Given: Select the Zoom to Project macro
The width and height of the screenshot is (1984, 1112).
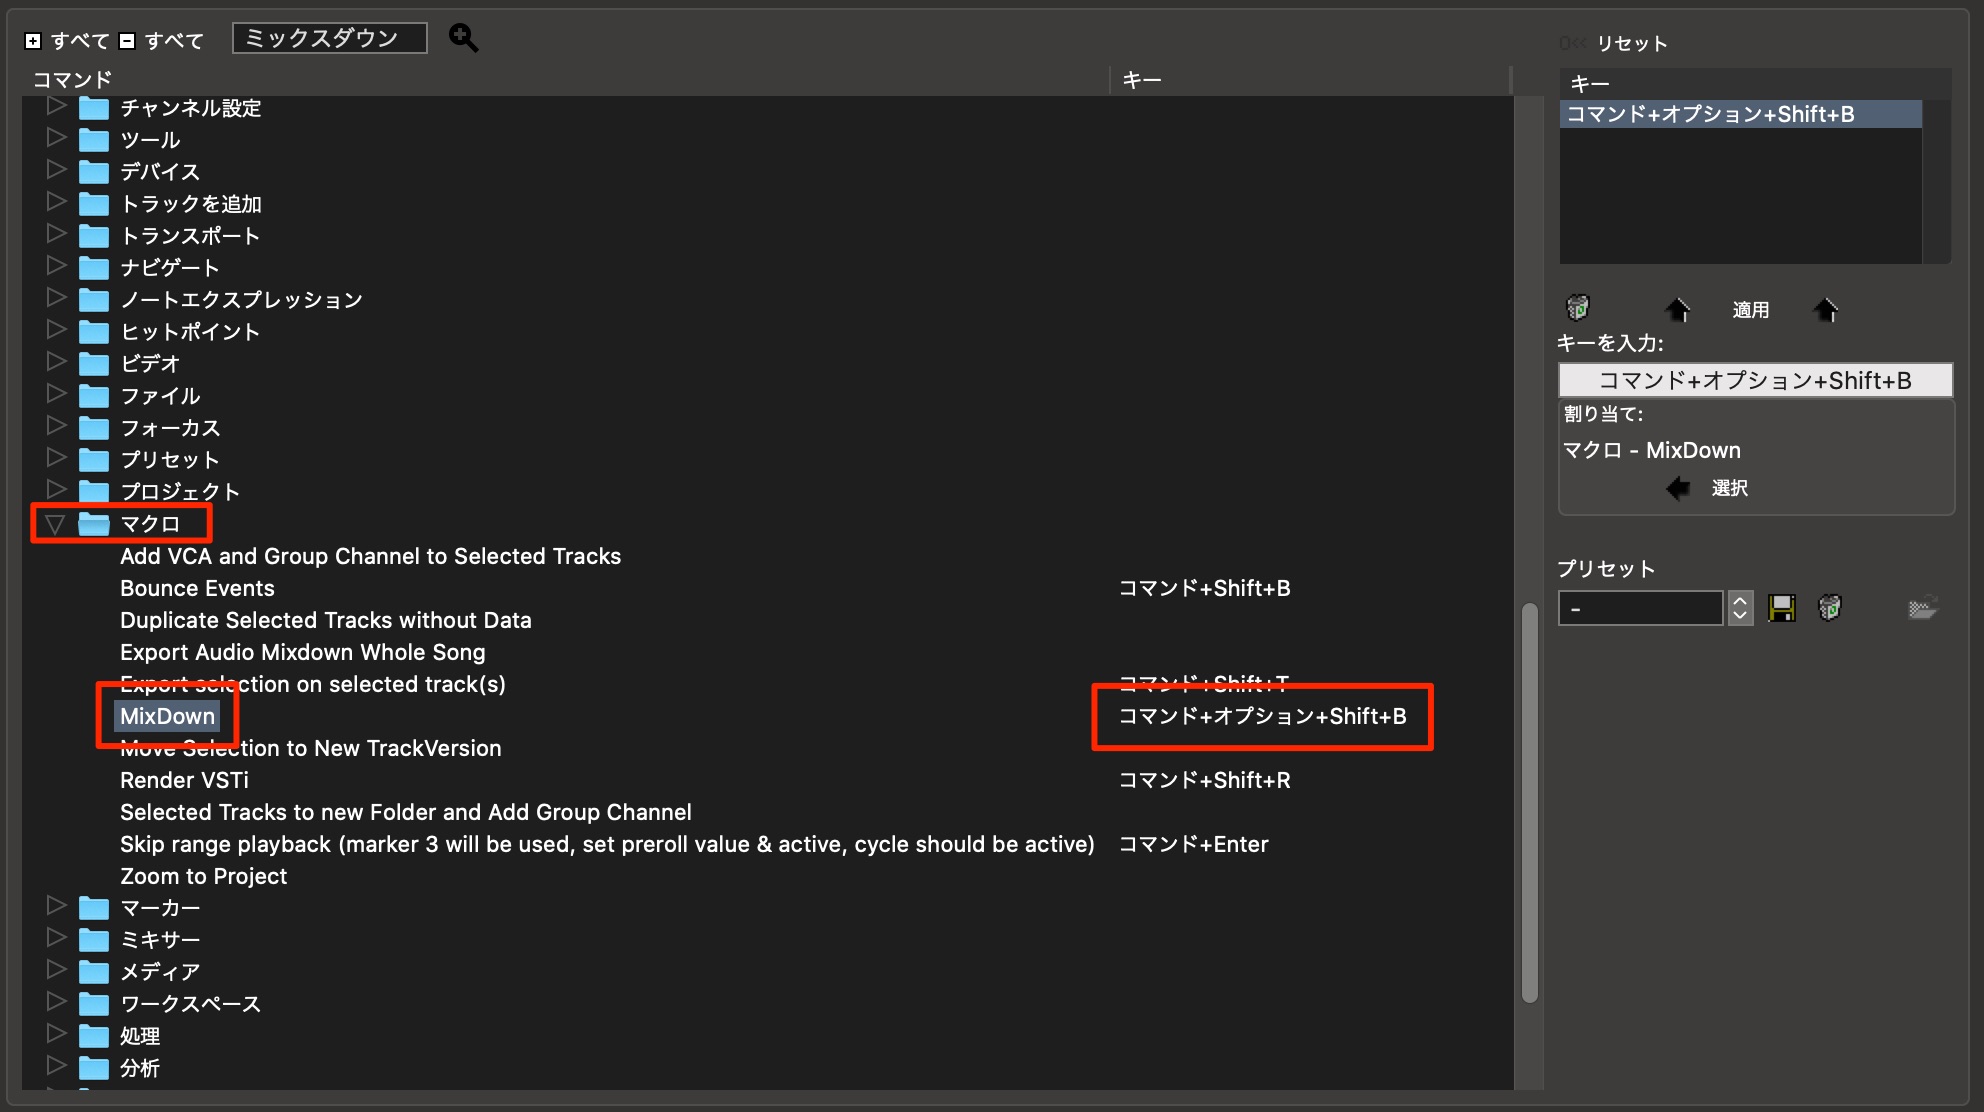Looking at the screenshot, I should point(203,876).
